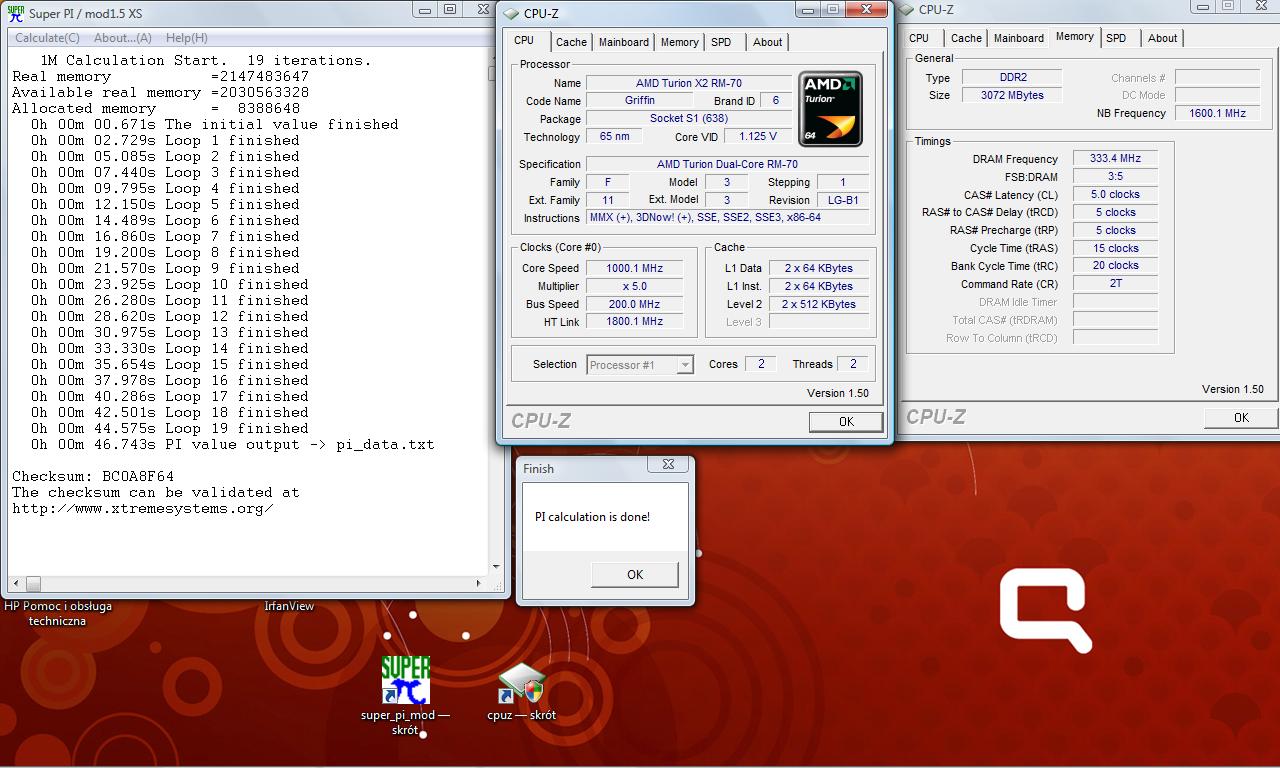Screen dimensions: 1280x768
Task: Click the Core Speed value field
Action: [634, 268]
